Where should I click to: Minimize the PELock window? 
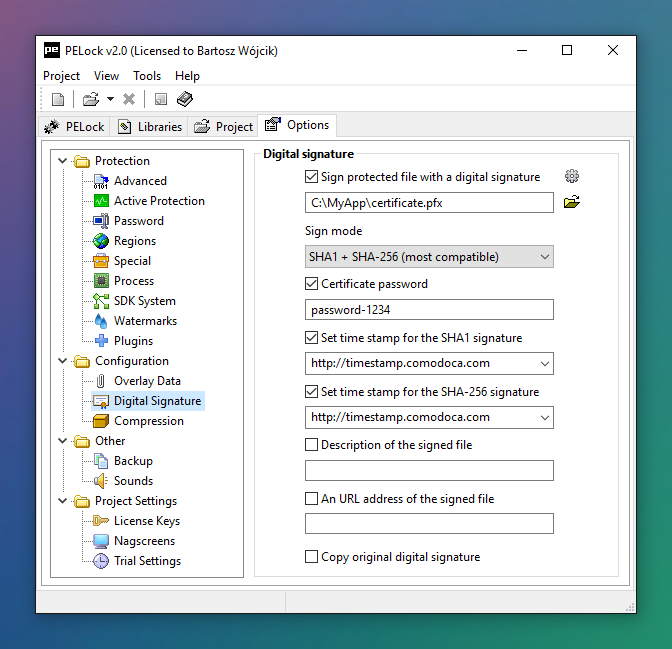pyautogui.click(x=522, y=51)
